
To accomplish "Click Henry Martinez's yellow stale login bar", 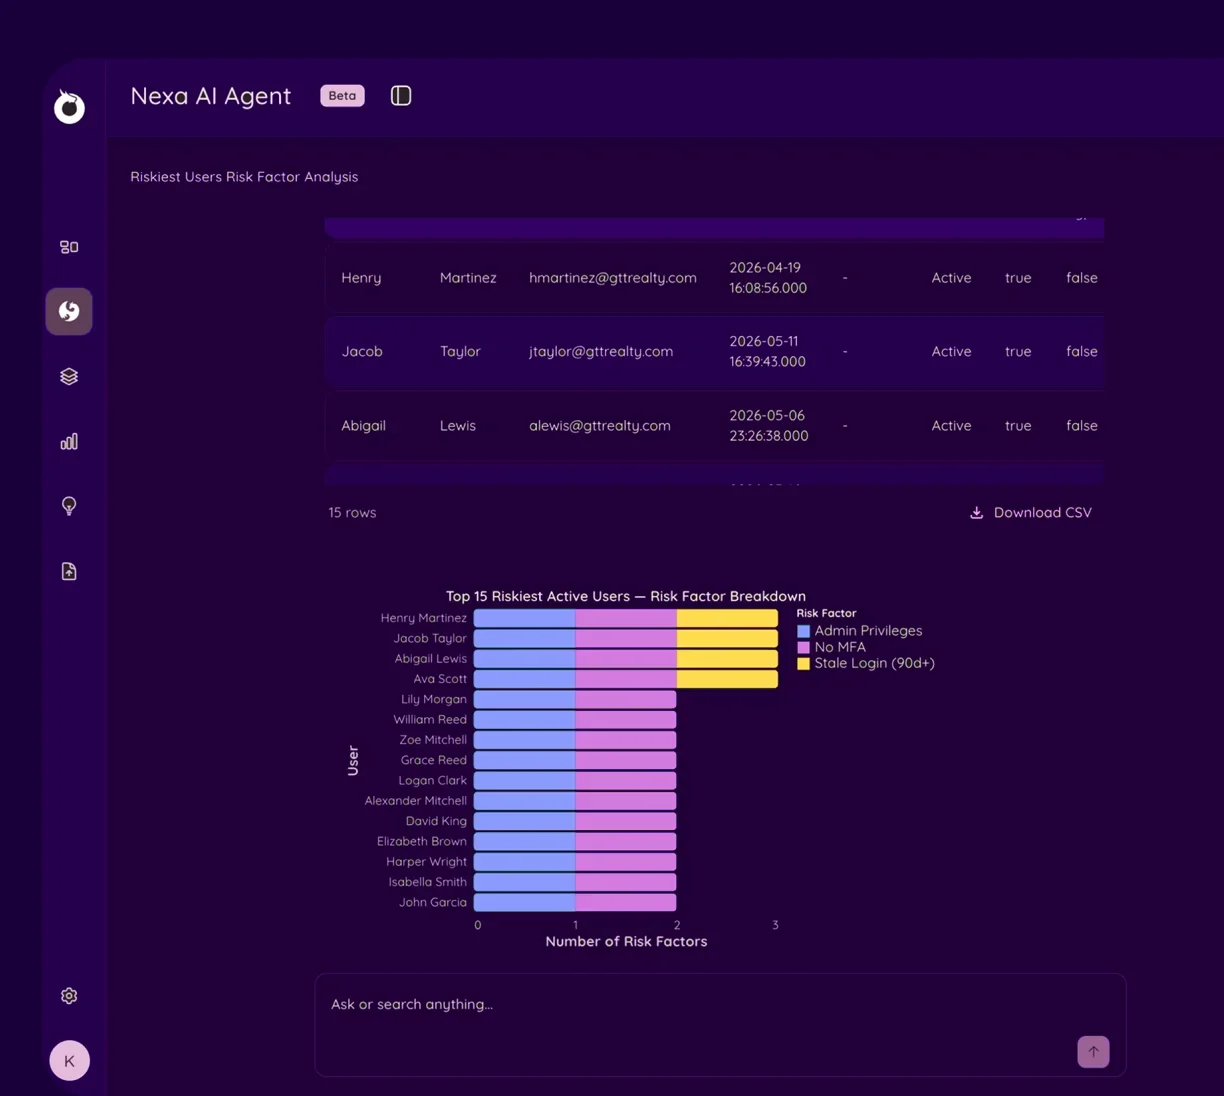I will [727, 618].
